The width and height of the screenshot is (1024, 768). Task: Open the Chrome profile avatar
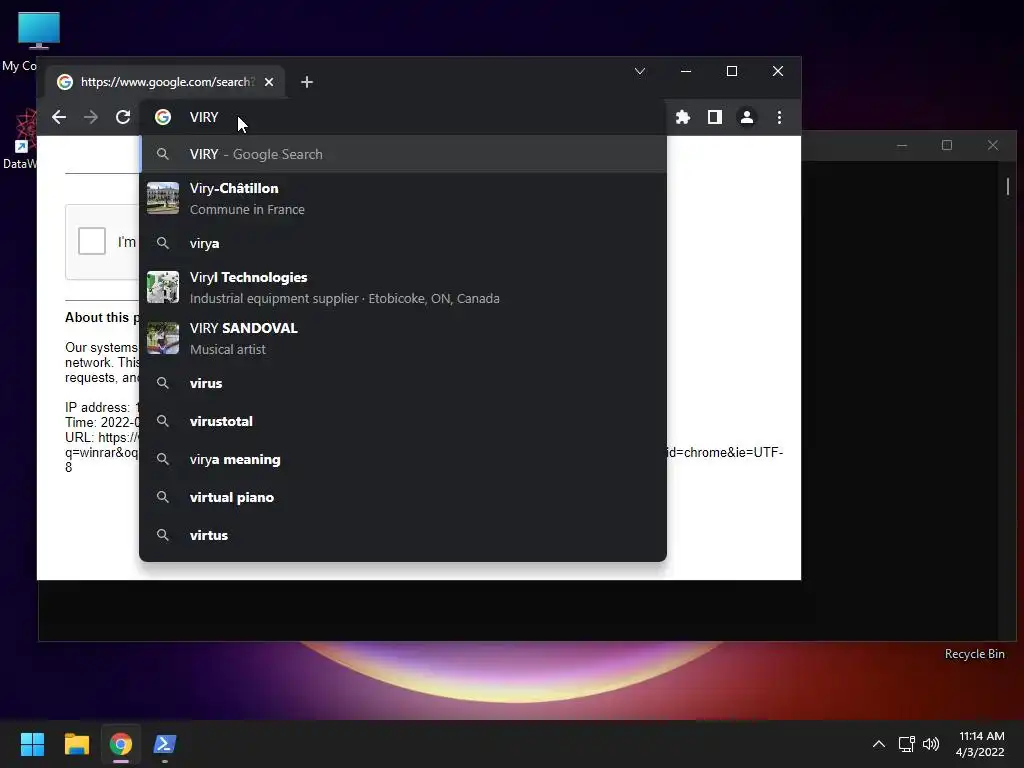click(746, 117)
